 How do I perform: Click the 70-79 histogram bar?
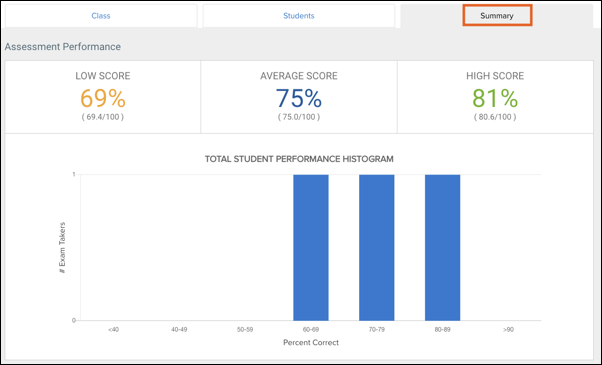coord(377,248)
